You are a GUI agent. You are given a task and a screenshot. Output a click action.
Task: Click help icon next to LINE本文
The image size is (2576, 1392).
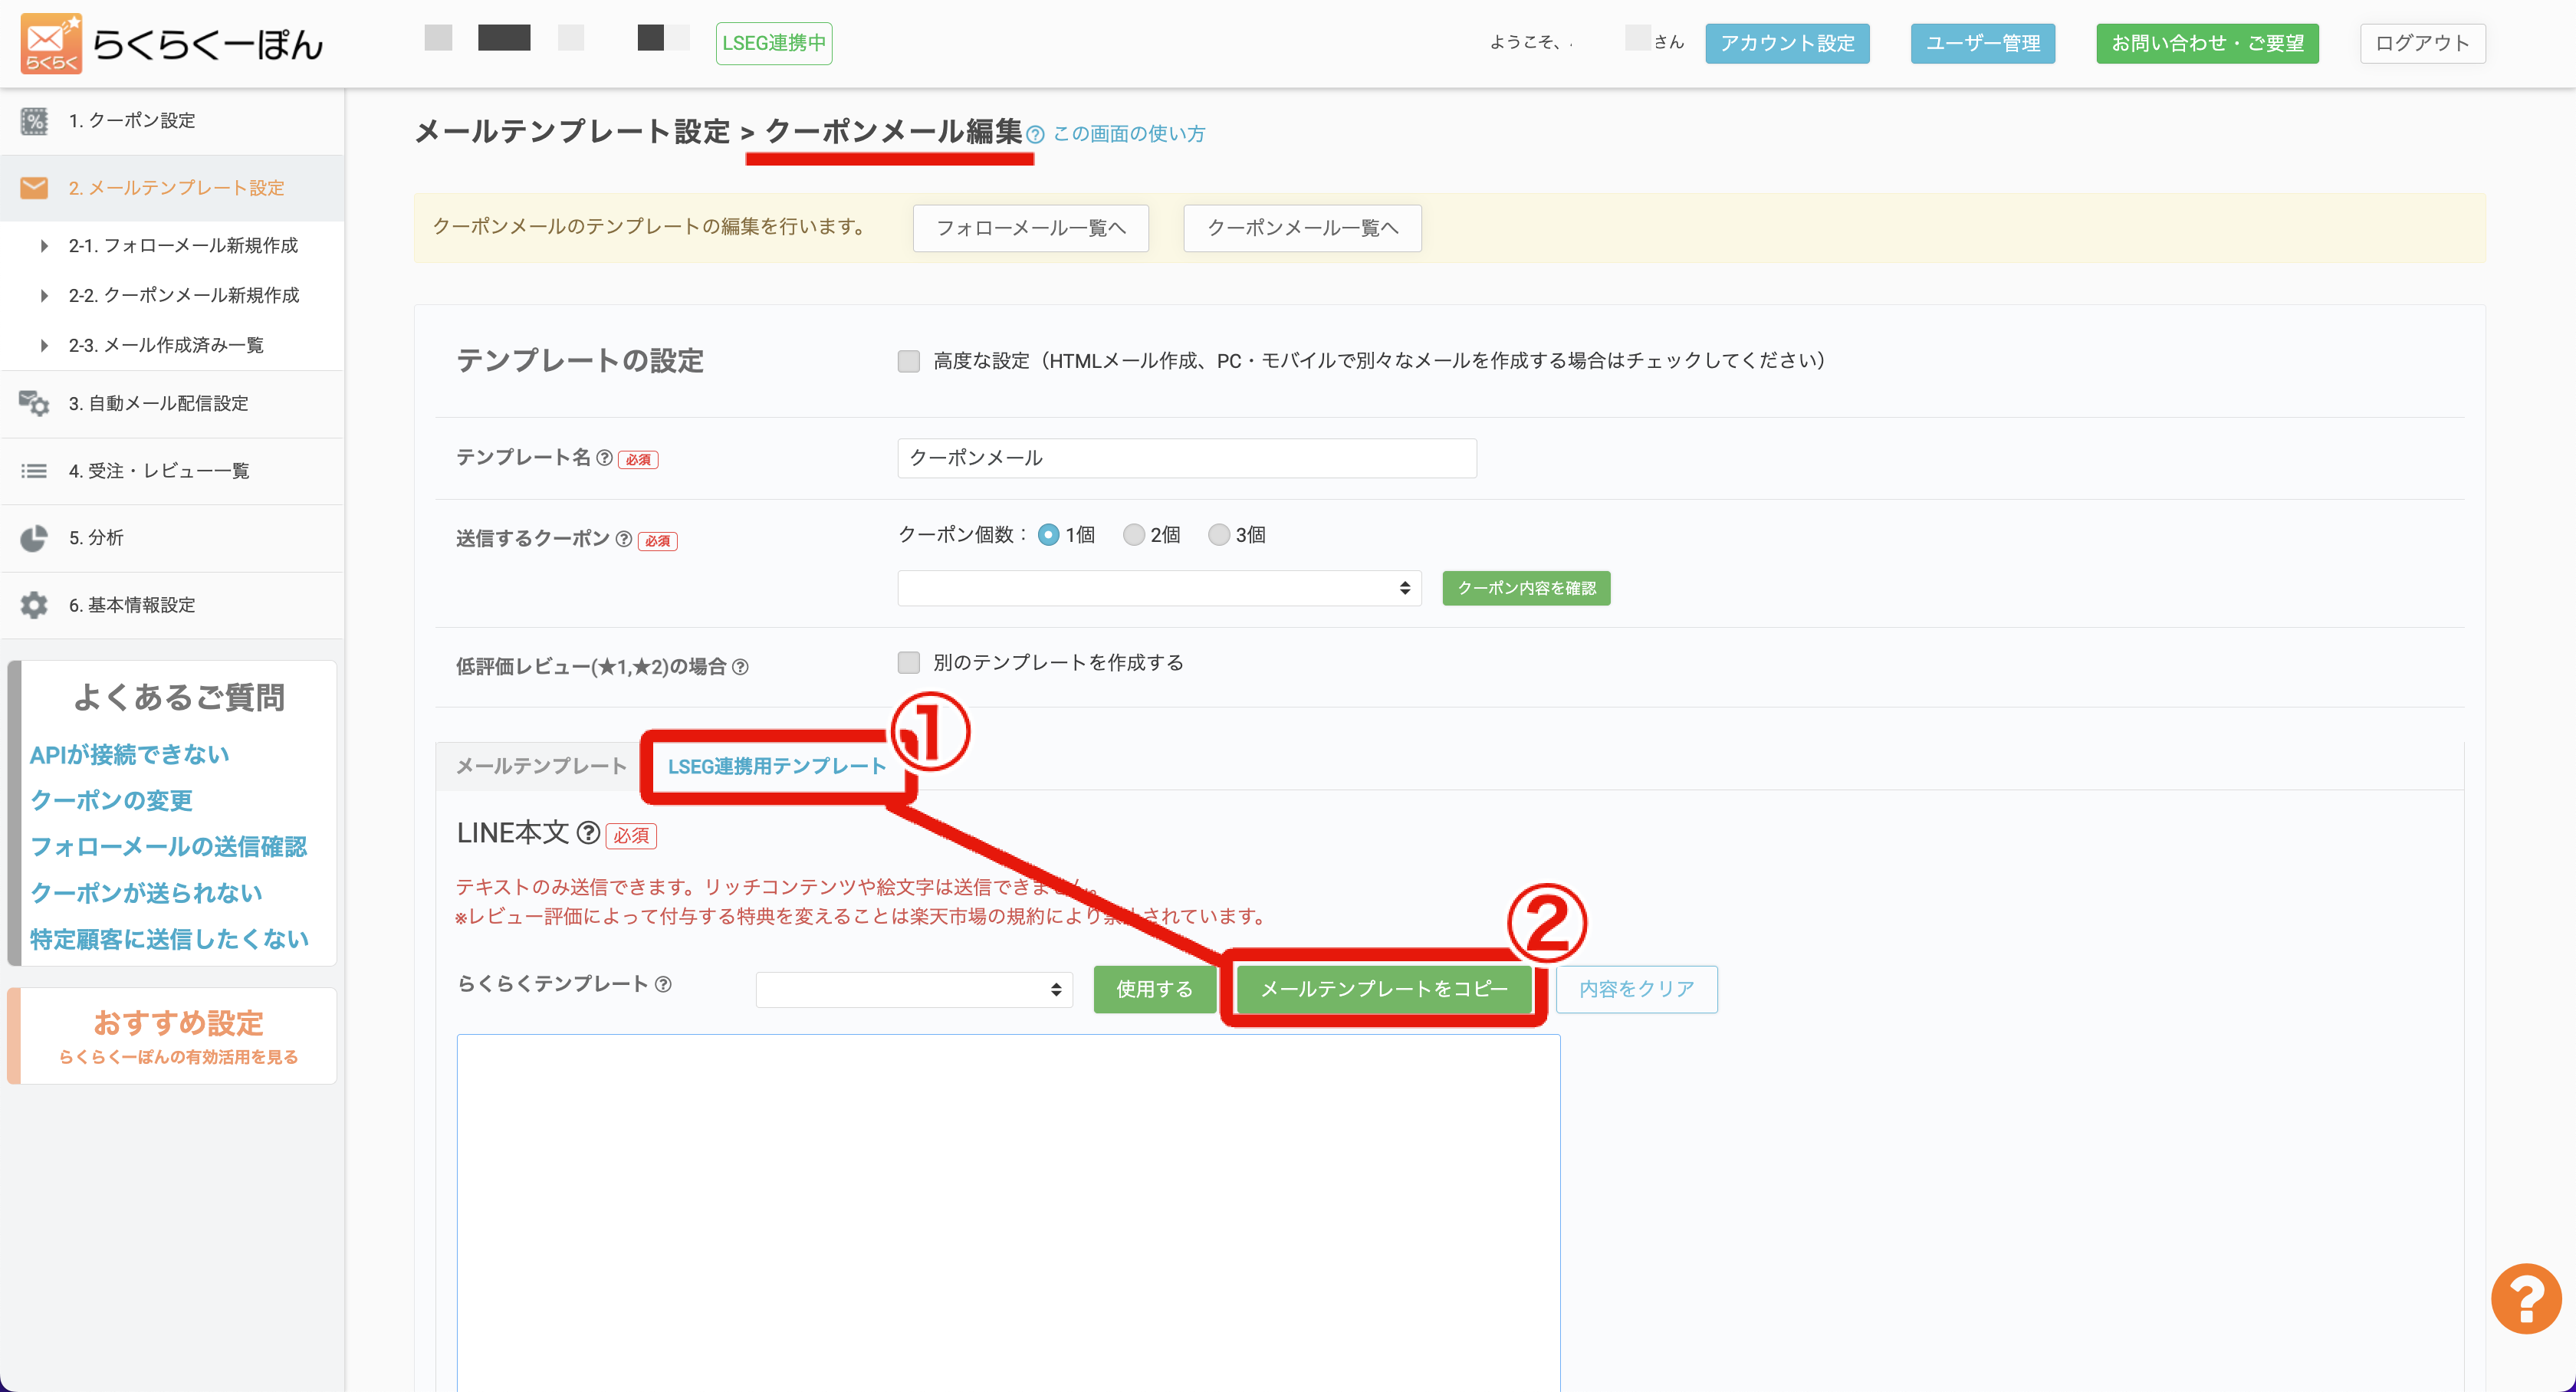(x=589, y=832)
